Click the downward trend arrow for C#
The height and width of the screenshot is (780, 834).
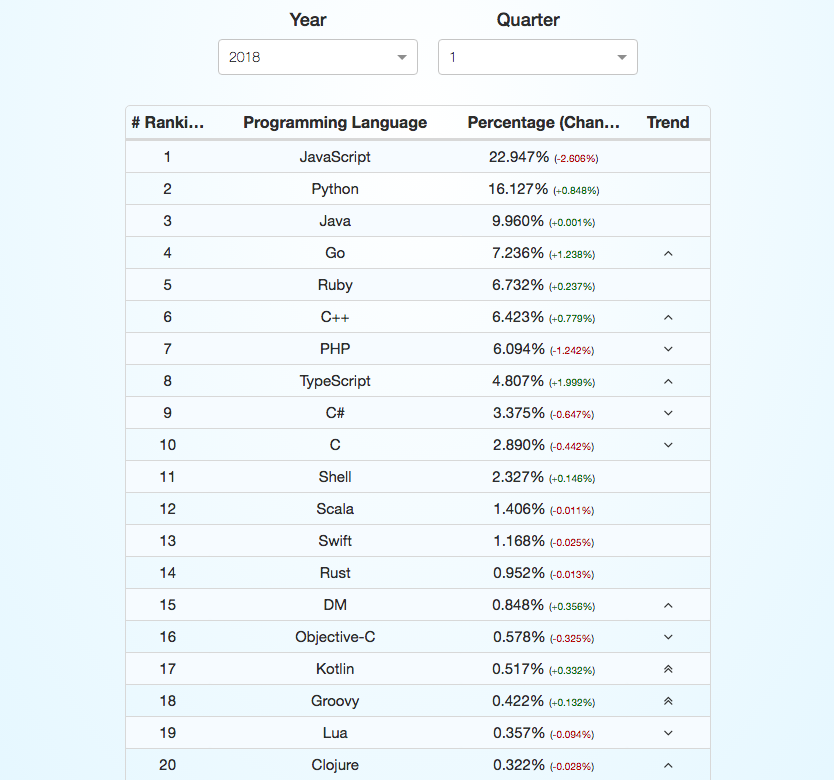(x=668, y=413)
